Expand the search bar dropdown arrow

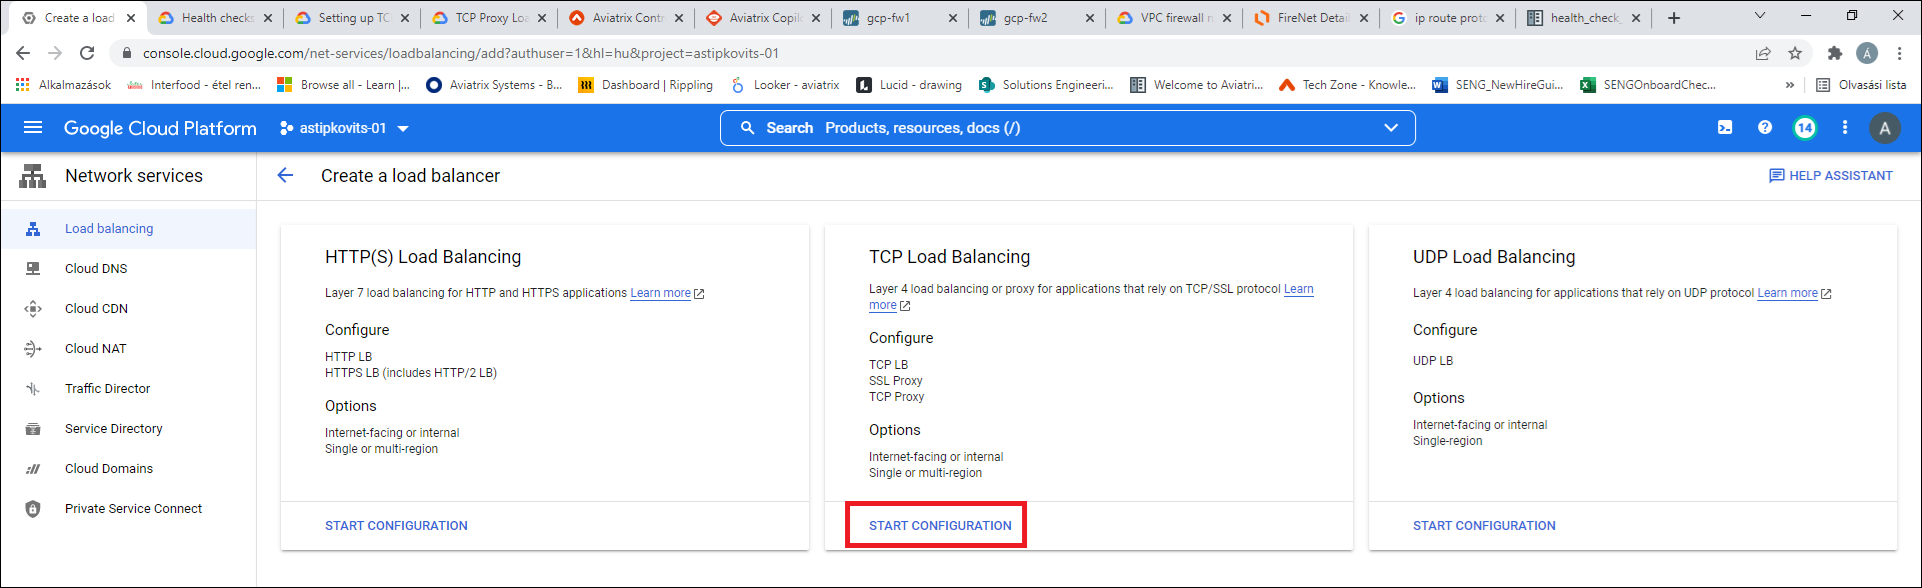(x=1390, y=128)
